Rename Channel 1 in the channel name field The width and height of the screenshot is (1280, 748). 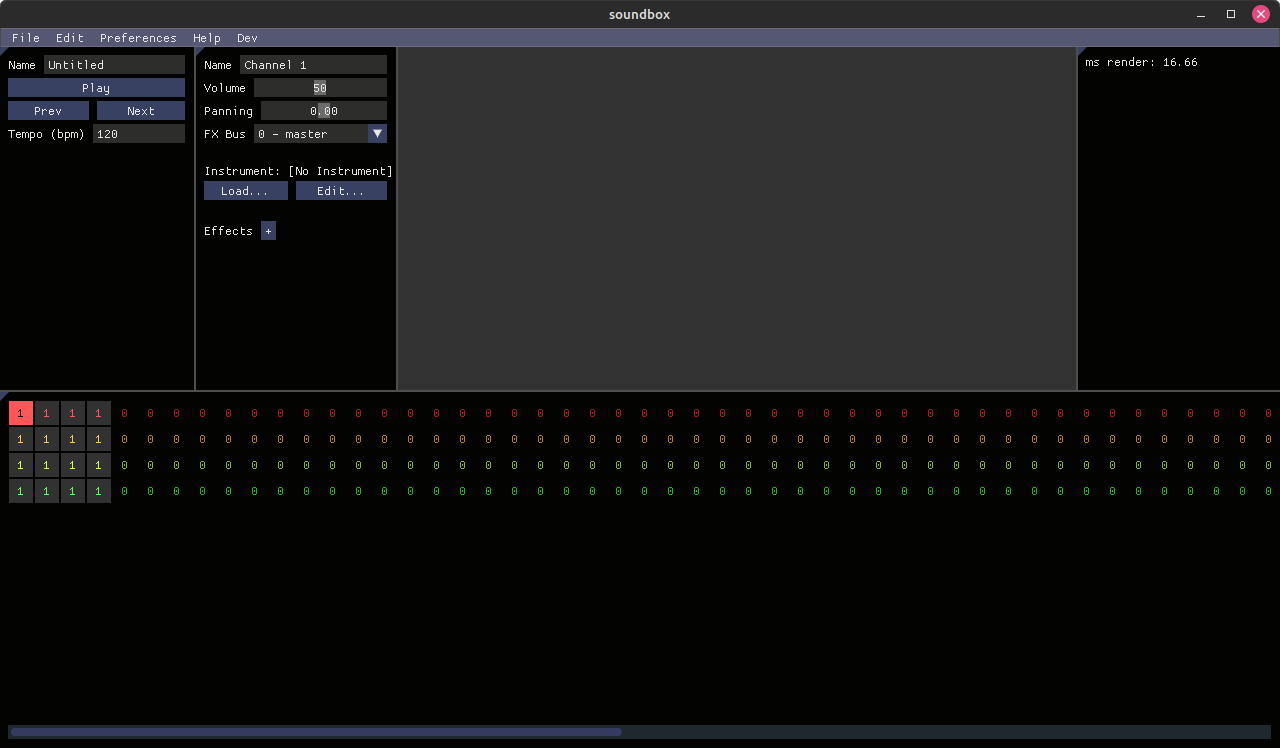pos(313,64)
